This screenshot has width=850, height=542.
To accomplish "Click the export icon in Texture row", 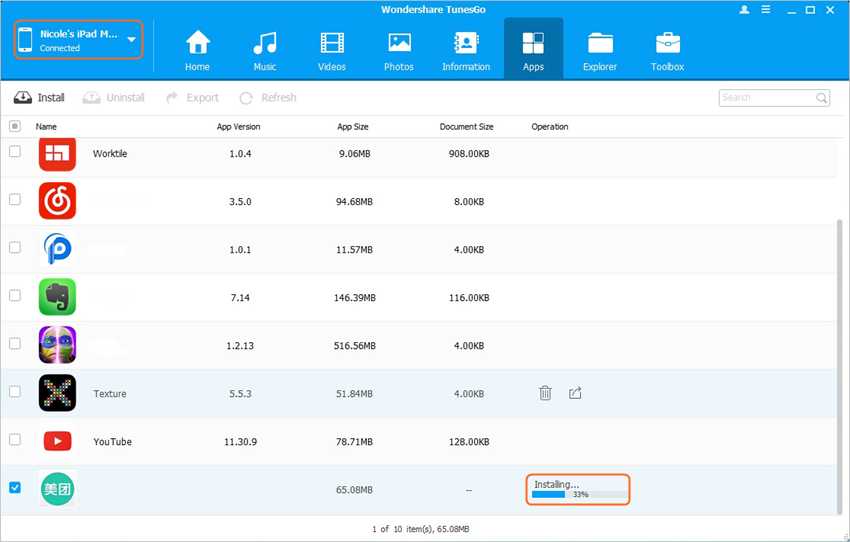I will pyautogui.click(x=575, y=393).
